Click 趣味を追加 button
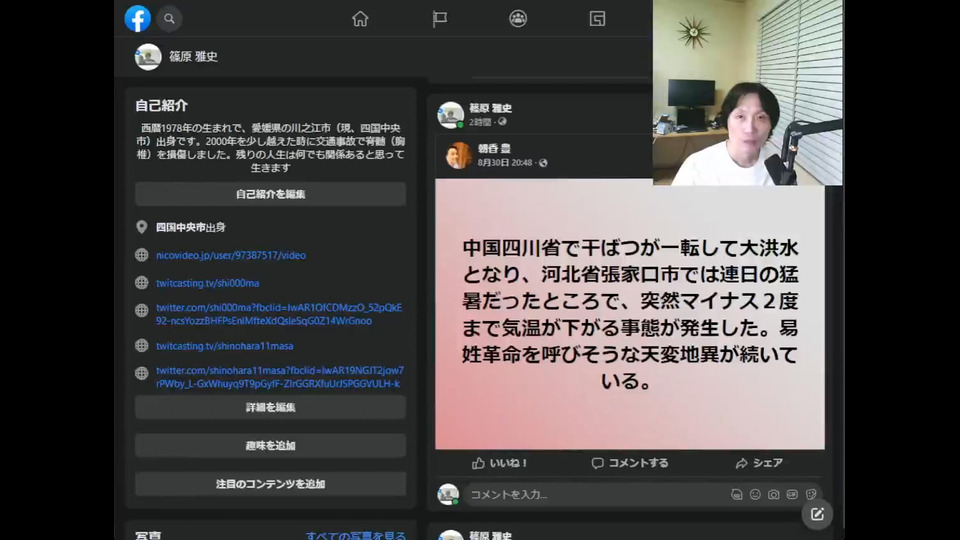The image size is (960, 540). click(270, 446)
